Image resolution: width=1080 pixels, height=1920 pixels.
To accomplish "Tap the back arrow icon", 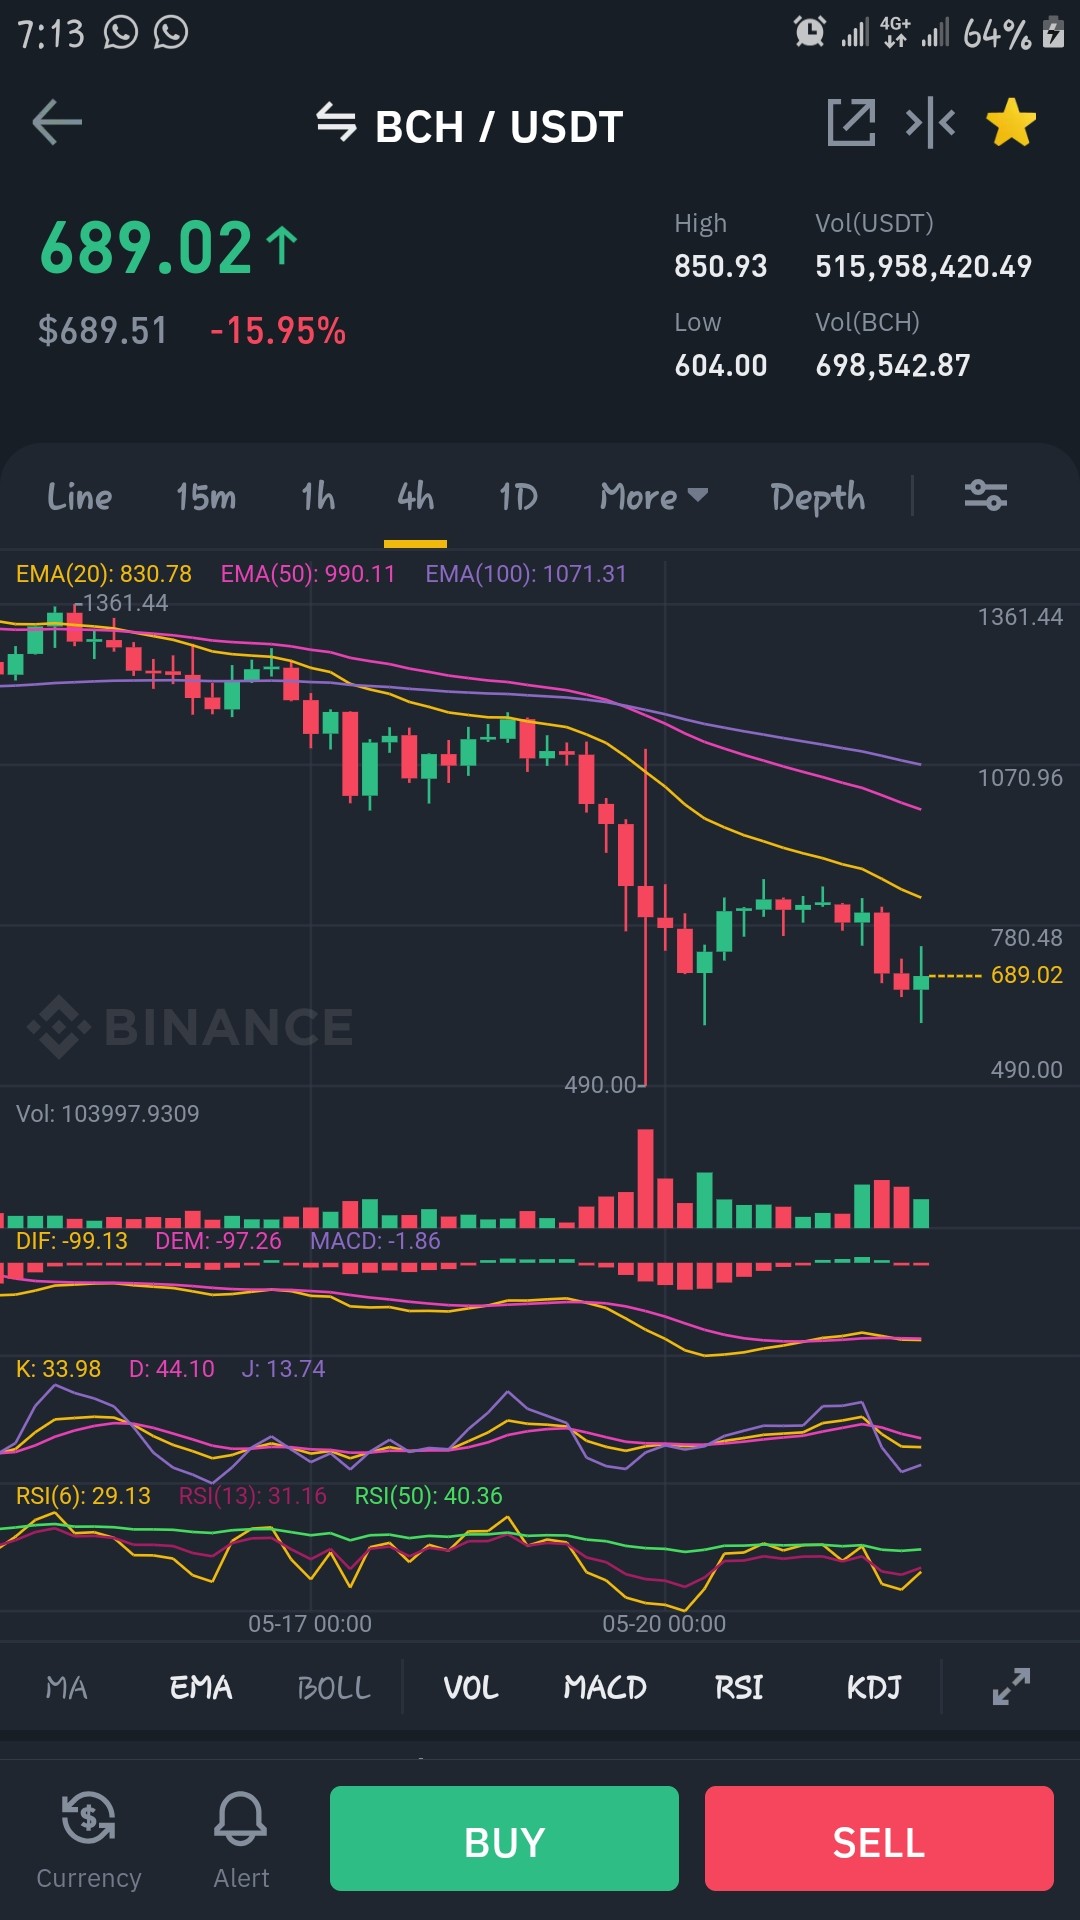I will point(57,123).
